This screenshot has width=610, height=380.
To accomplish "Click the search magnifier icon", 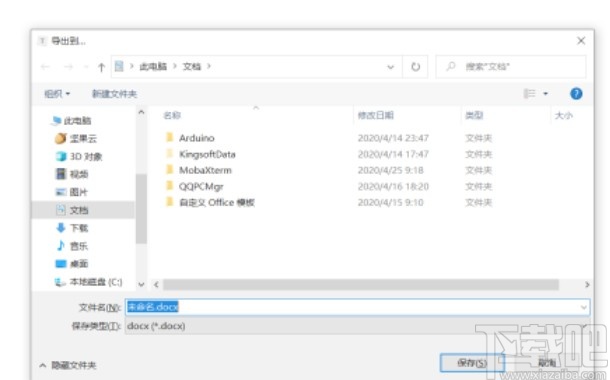I will tap(450, 67).
